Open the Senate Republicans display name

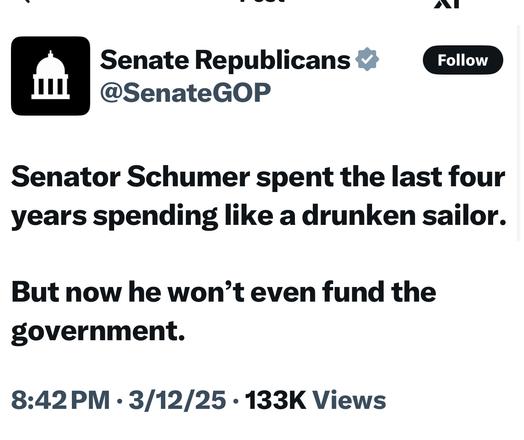[x=225, y=60]
